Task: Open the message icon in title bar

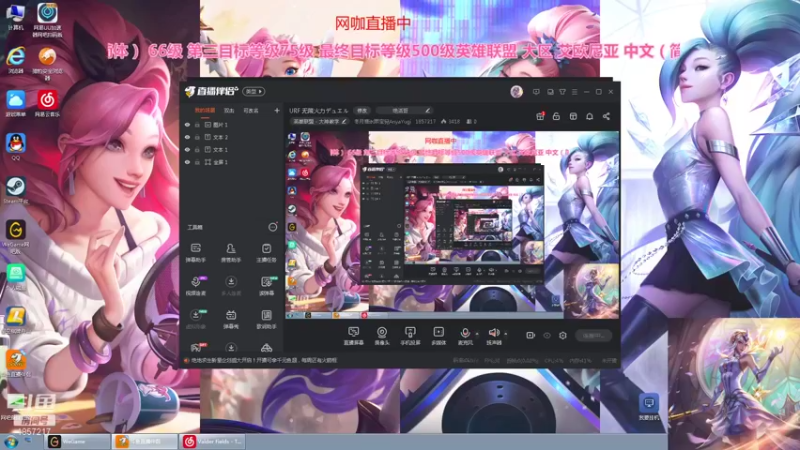Action: click(536, 92)
